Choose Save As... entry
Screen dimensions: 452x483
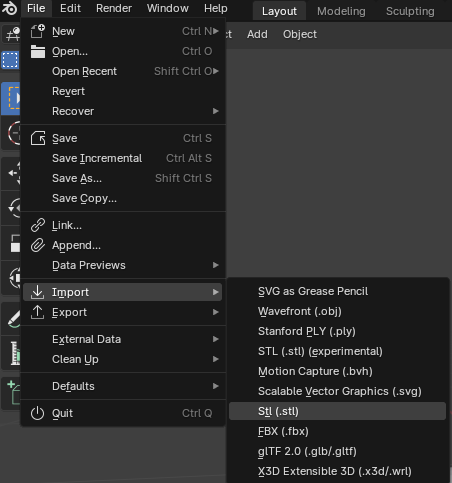pos(122,178)
